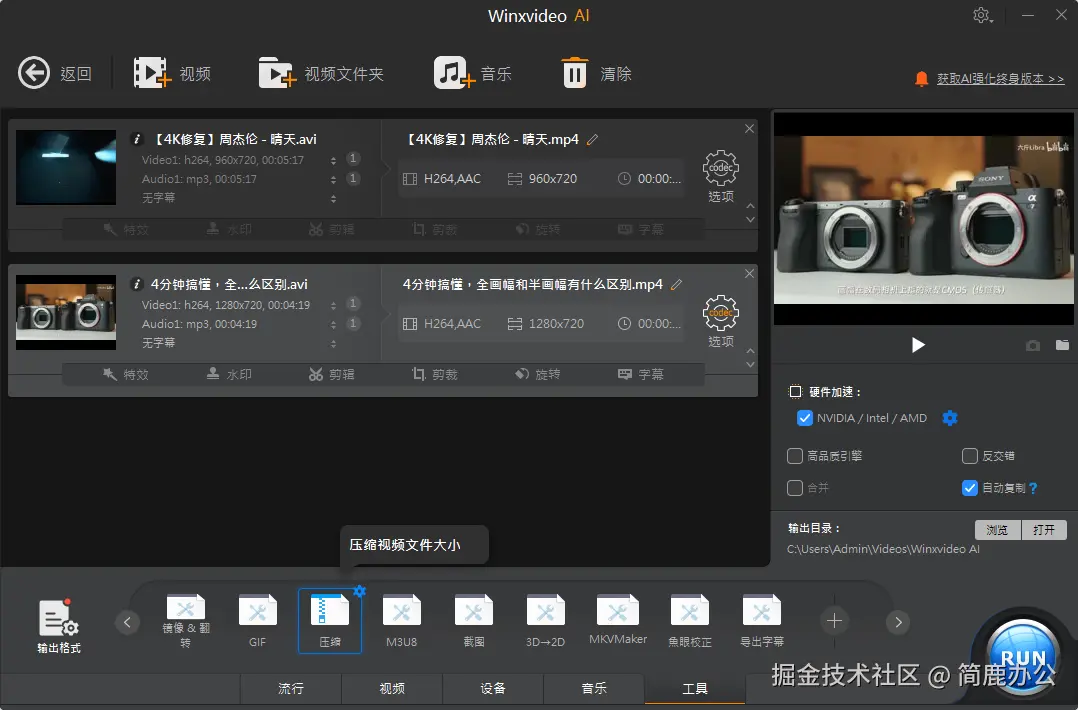Select the 导出字幕 export subtitle tool
The height and width of the screenshot is (710, 1078).
[x=762, y=621]
